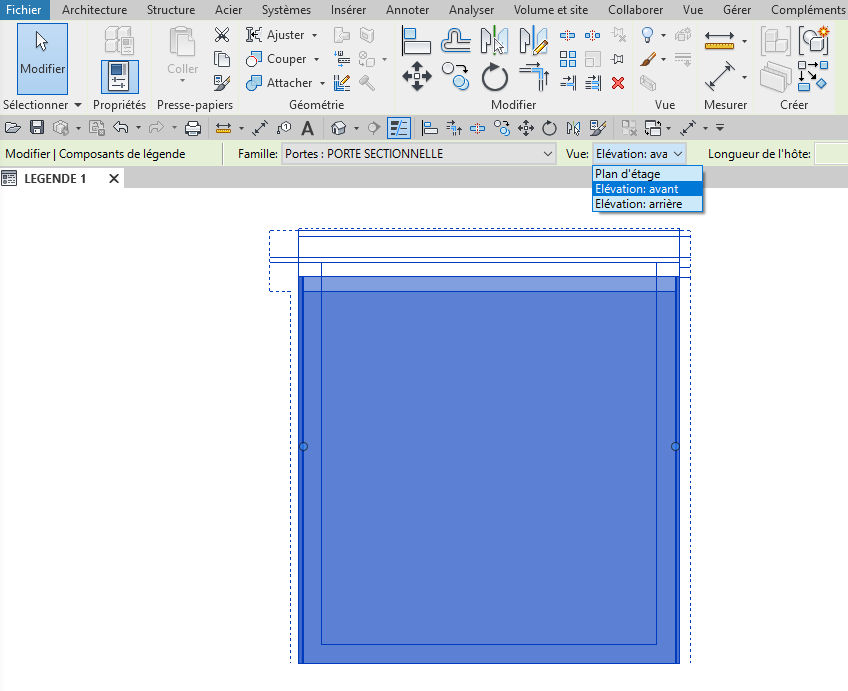
Task: Click the Move tool in the Modifier panel
Action: [x=416, y=77]
